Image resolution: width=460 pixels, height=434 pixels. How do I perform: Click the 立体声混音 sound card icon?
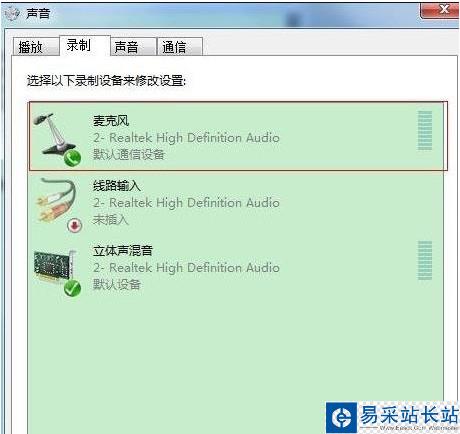(55, 267)
